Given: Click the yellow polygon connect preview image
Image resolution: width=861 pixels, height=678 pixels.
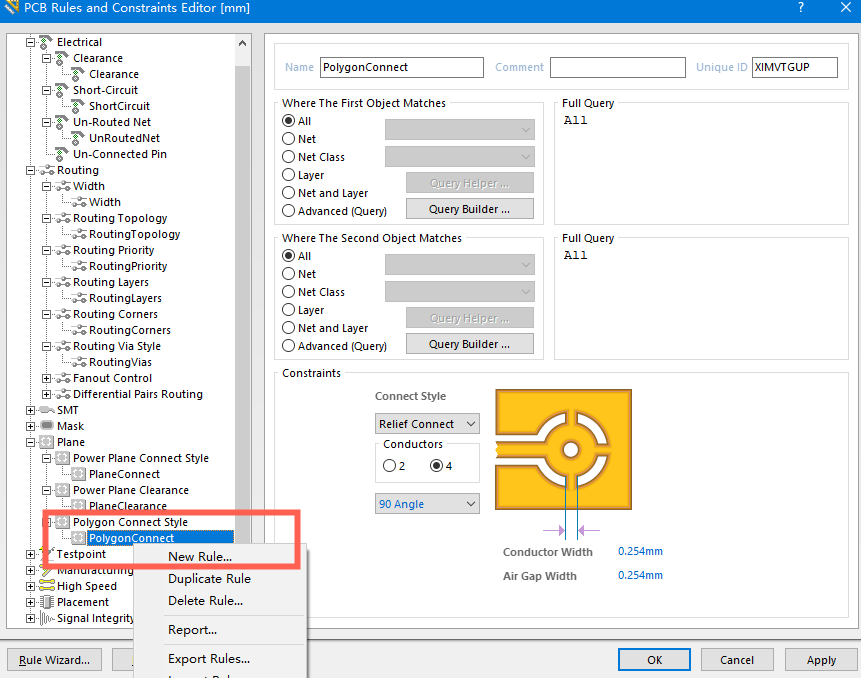Looking at the screenshot, I should point(563,450).
